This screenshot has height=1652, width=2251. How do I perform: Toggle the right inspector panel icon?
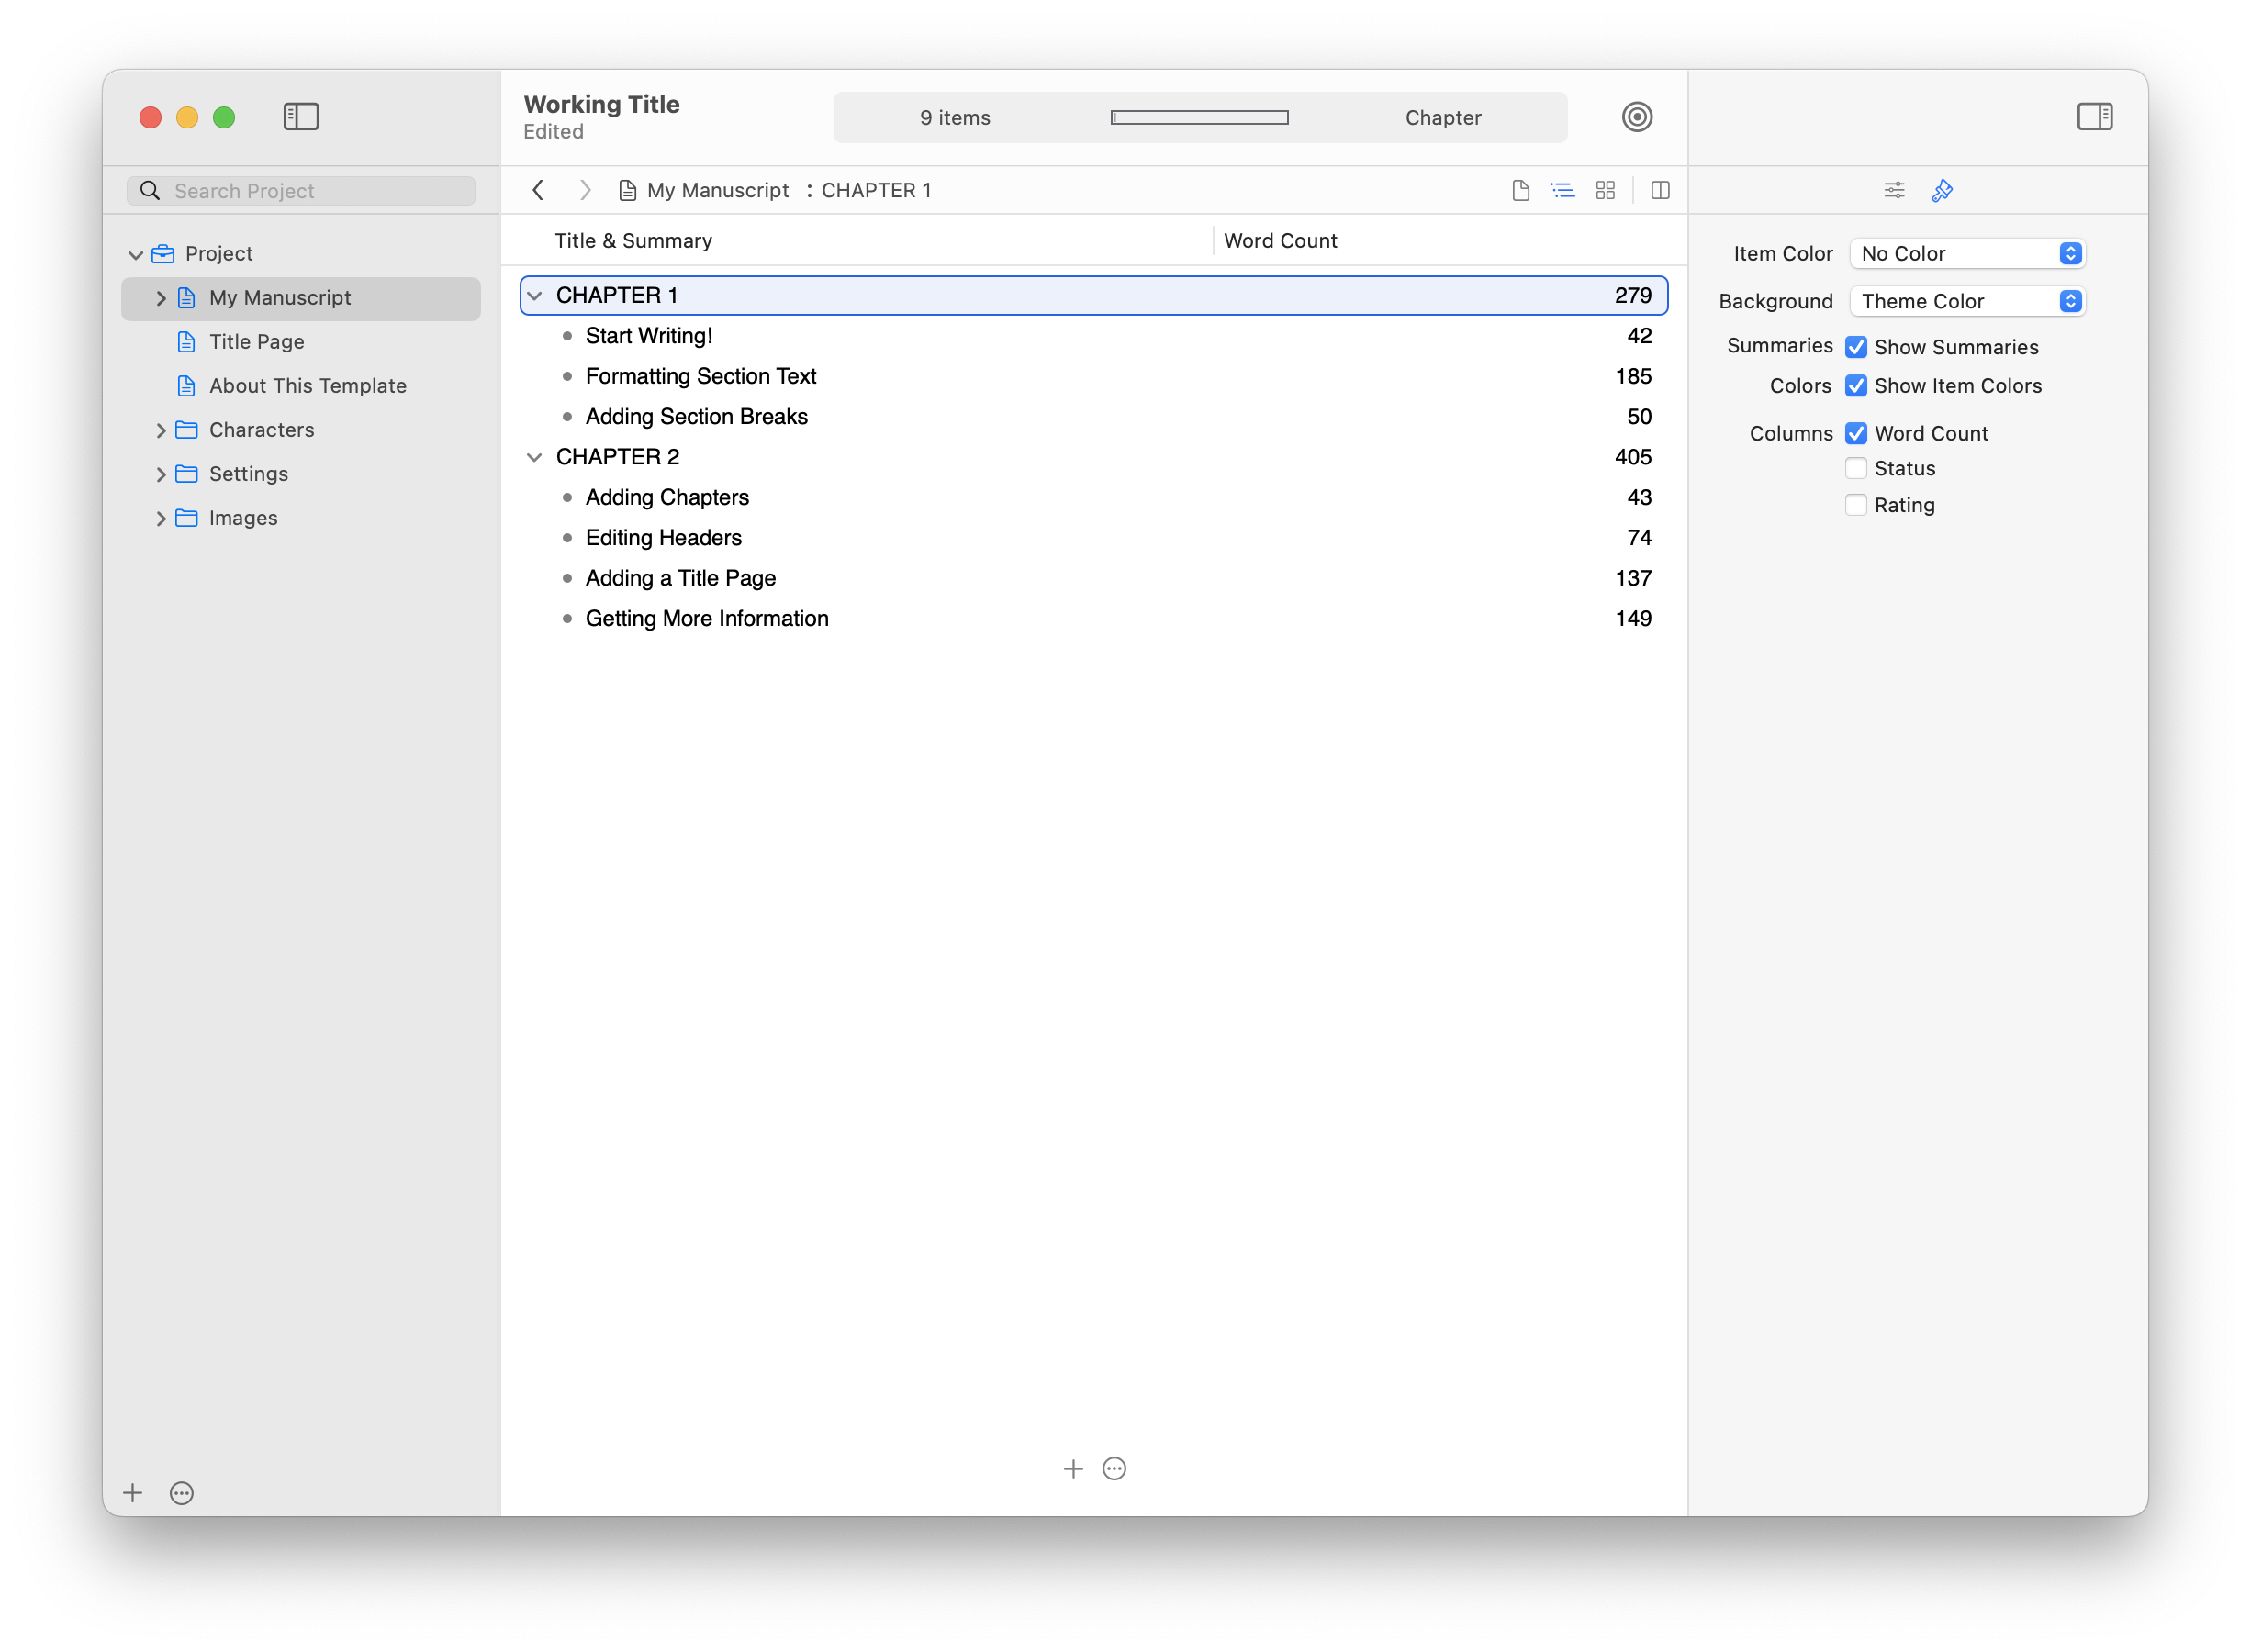[2094, 117]
